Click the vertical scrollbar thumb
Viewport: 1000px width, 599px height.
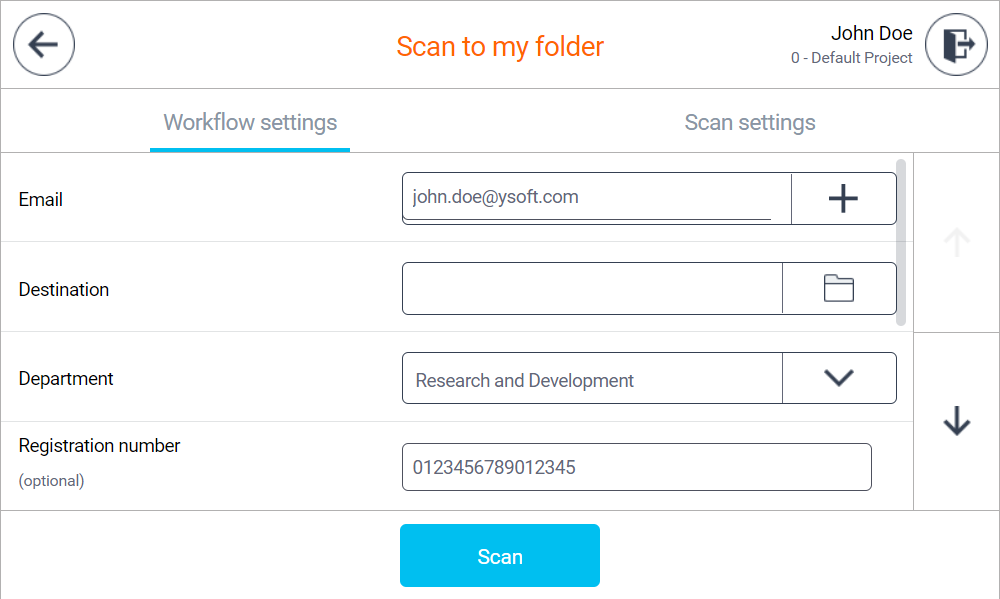point(901,241)
